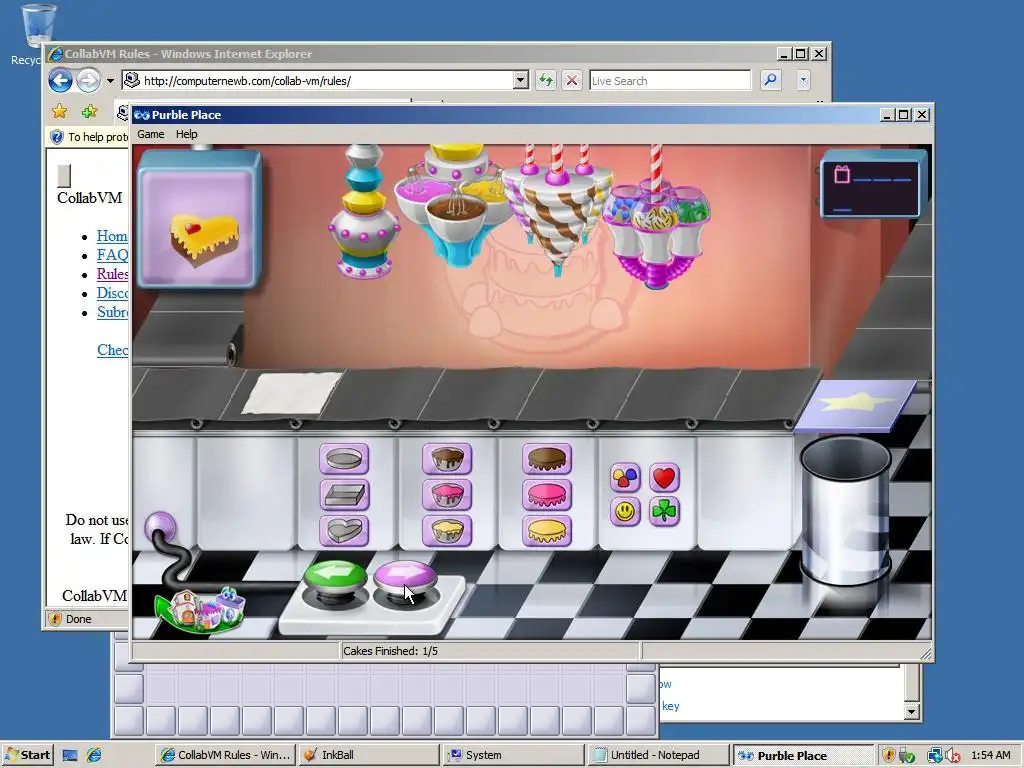Add the colored candy balls decoration
The height and width of the screenshot is (768, 1024).
pos(625,478)
